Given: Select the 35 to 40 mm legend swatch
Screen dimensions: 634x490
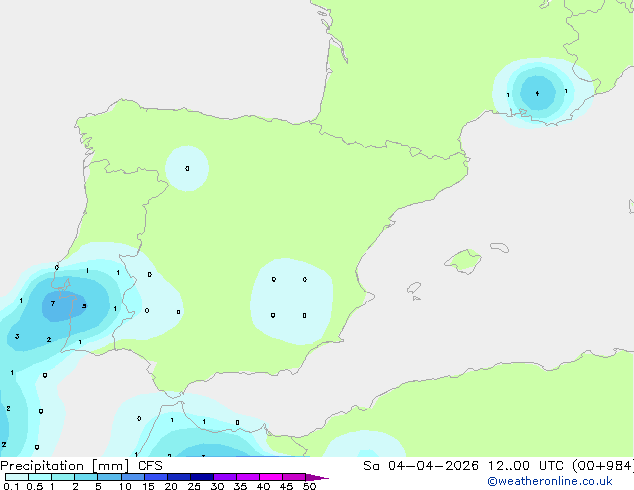Looking at the screenshot, I should coord(247,477).
